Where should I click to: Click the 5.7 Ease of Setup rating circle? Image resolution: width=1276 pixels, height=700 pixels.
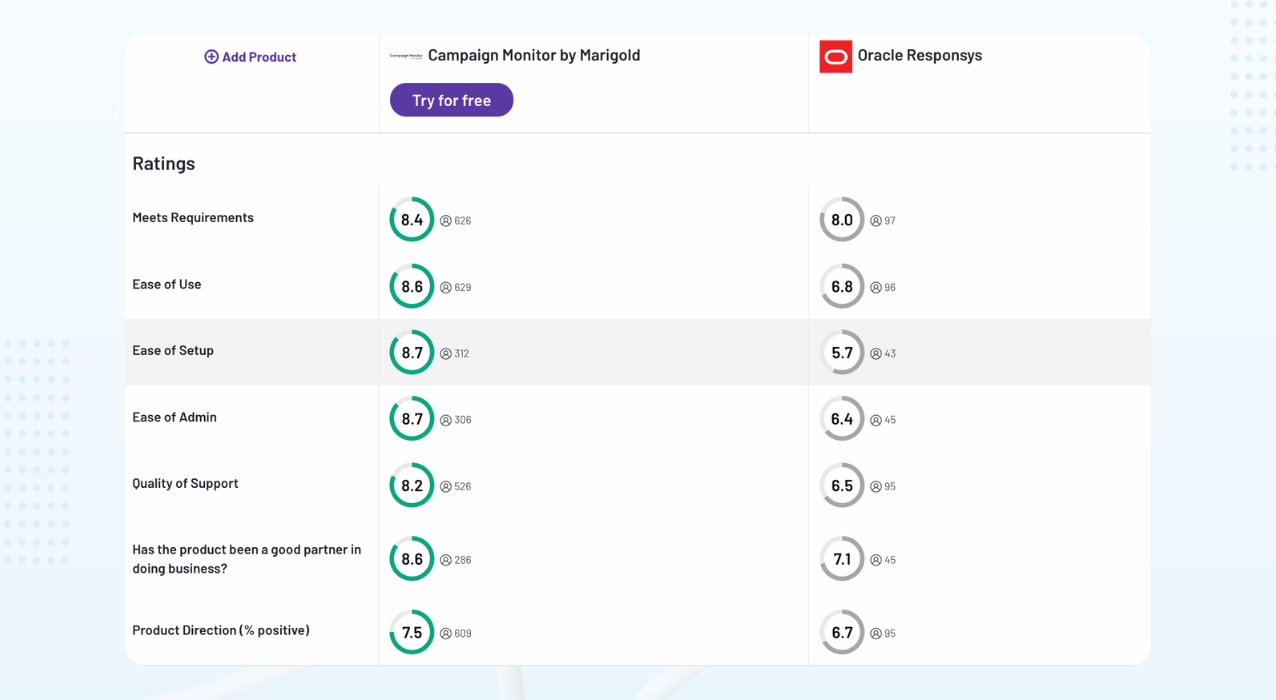(x=842, y=353)
